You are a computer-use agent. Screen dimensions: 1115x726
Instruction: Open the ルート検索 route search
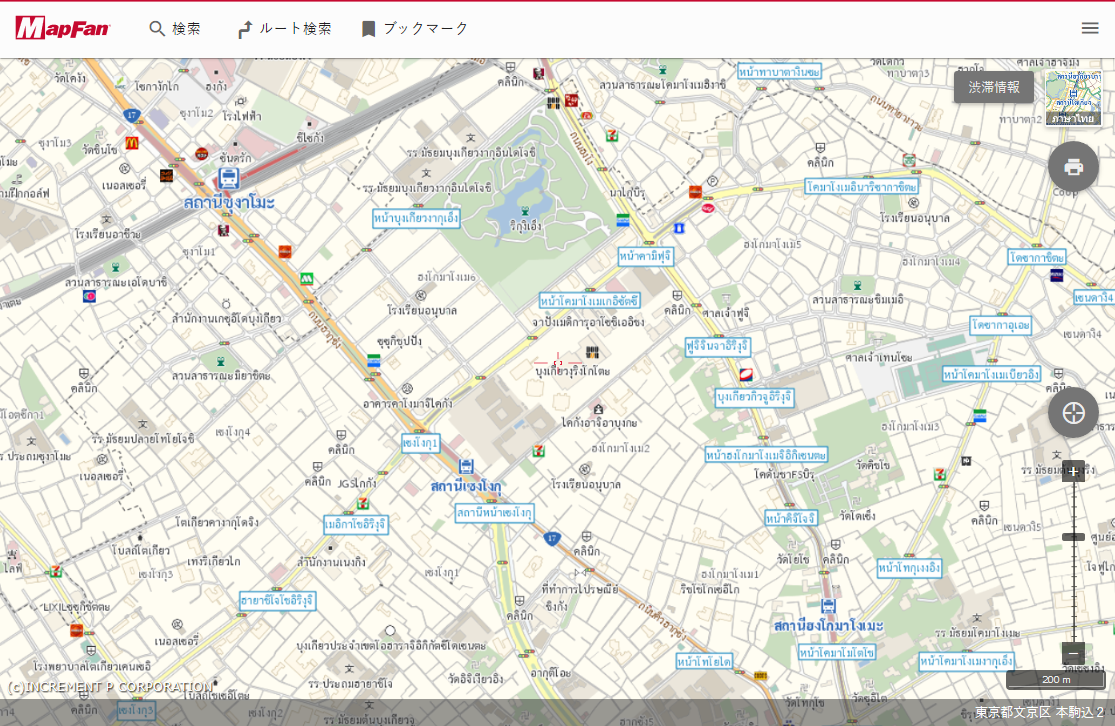coord(284,28)
